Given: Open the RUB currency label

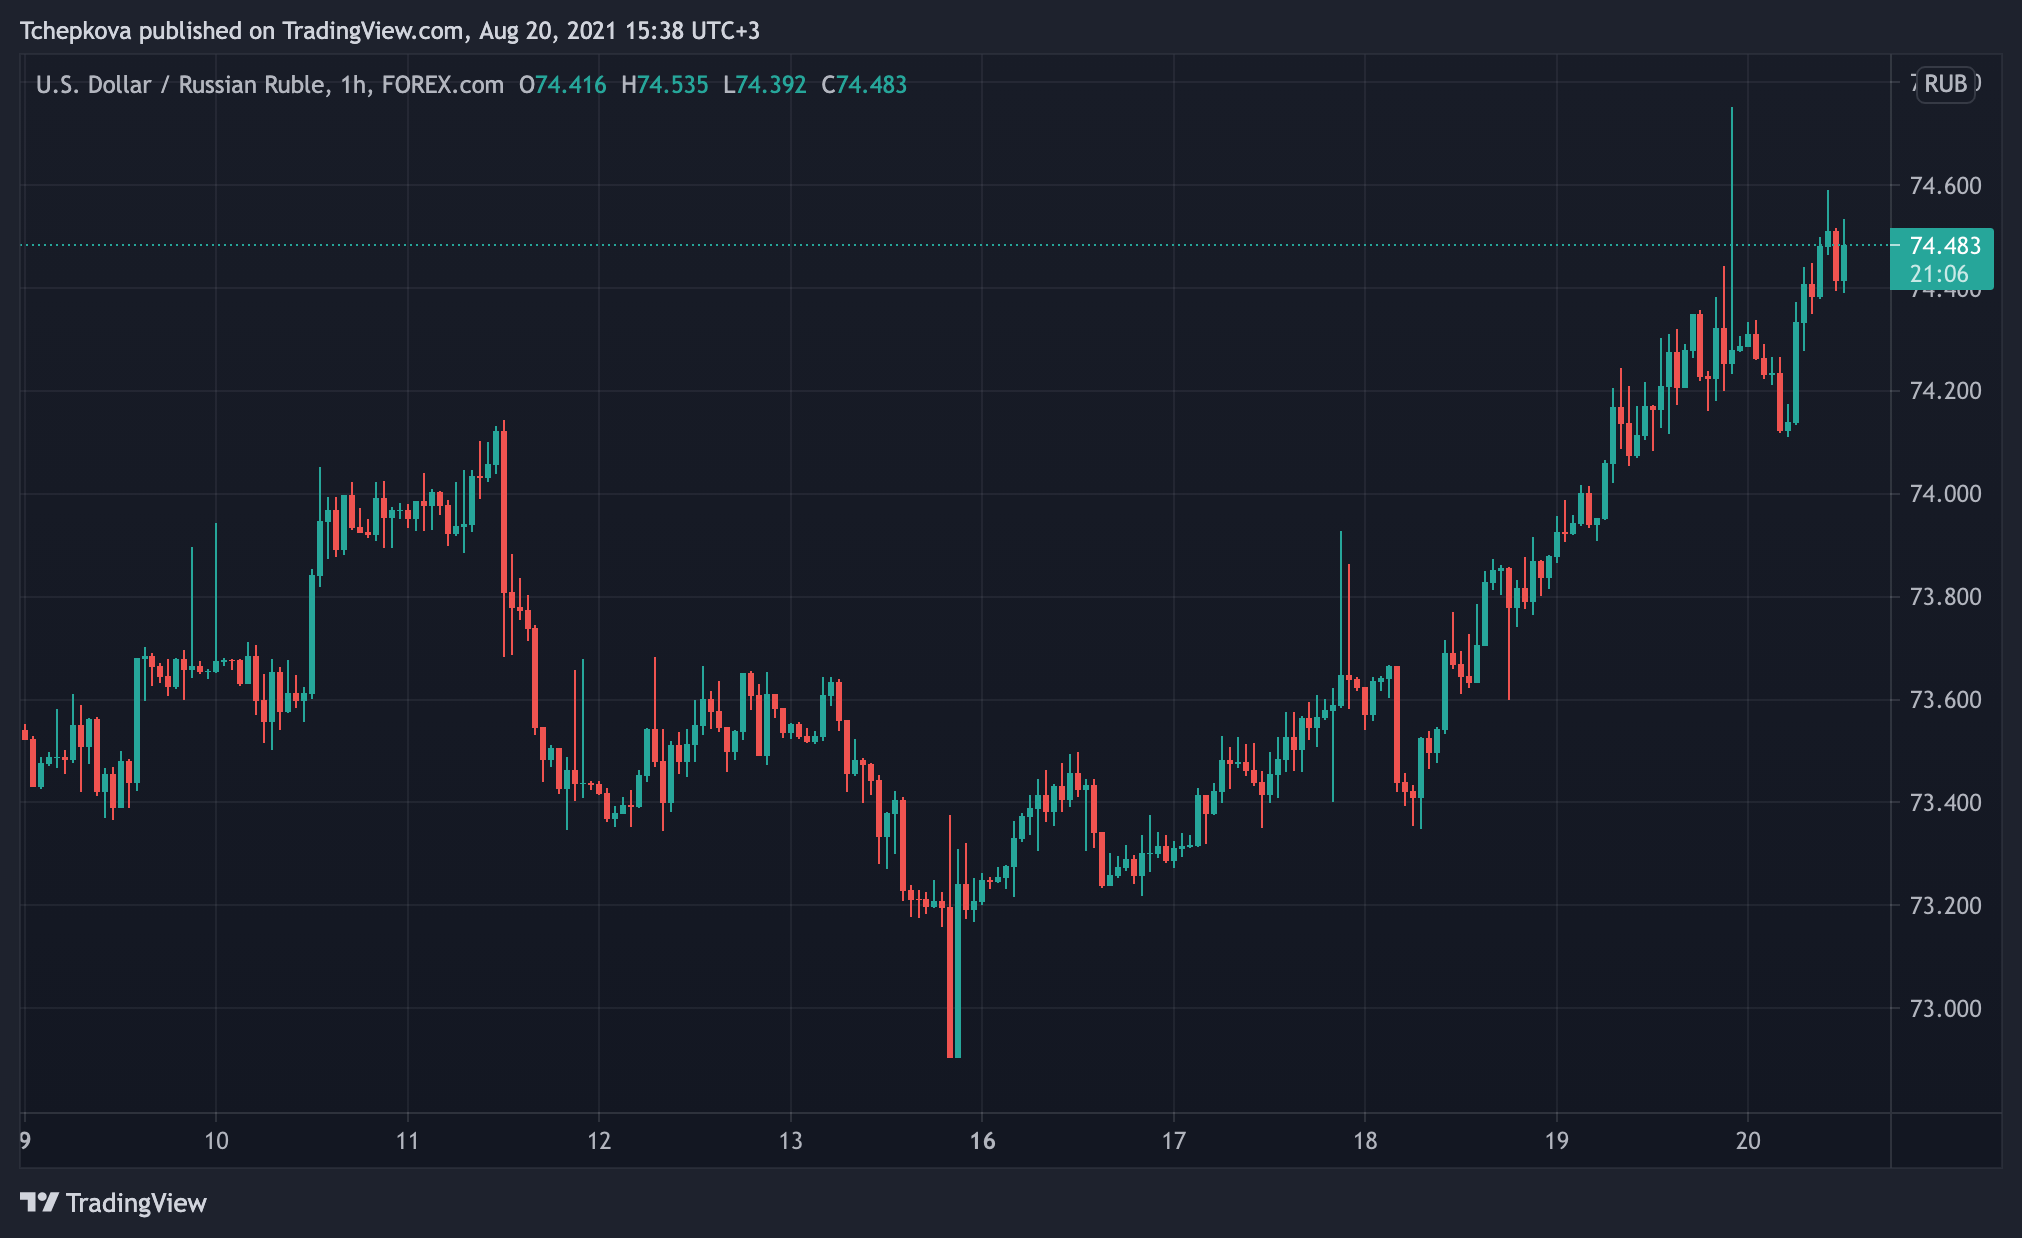Looking at the screenshot, I should click(1945, 84).
